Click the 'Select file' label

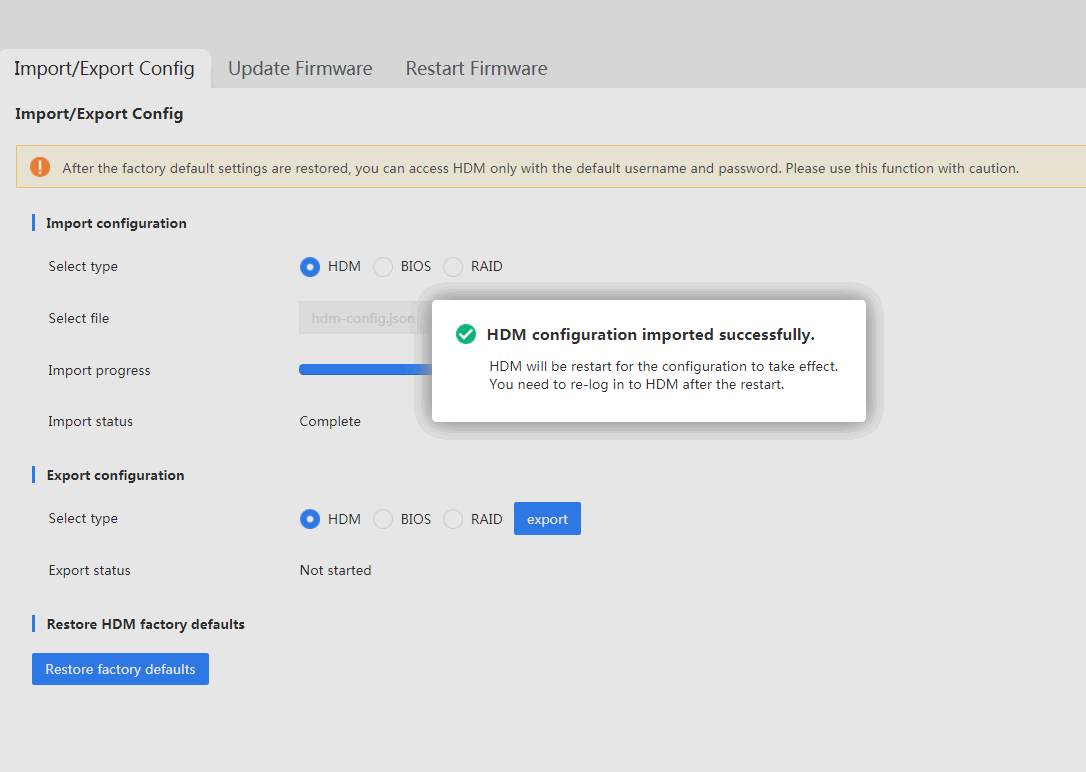[79, 318]
